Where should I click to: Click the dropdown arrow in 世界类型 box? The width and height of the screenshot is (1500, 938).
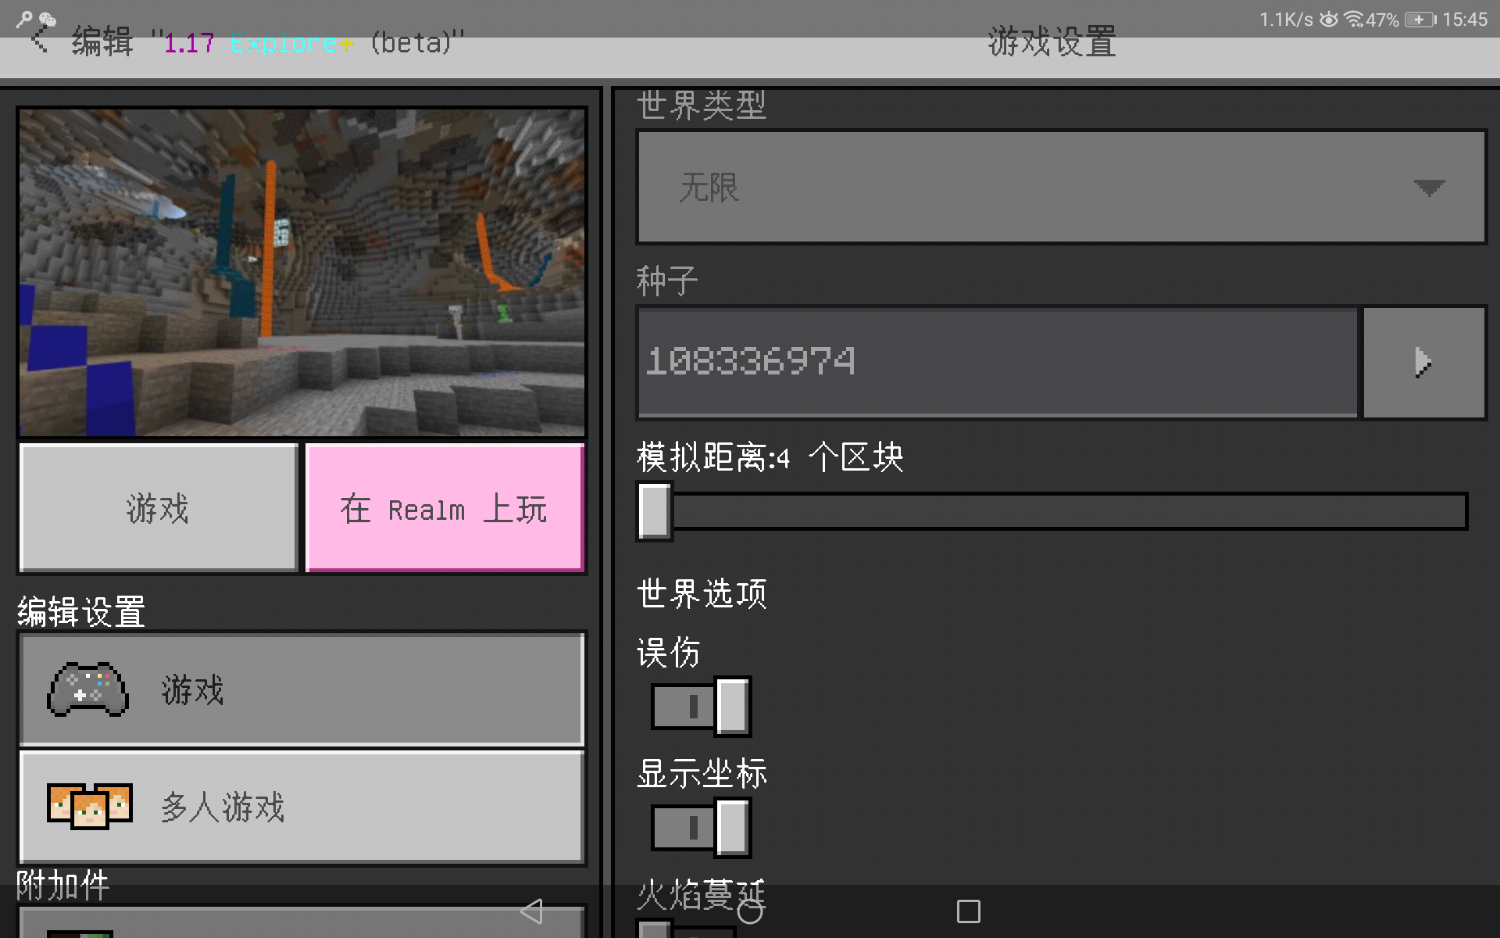(x=1429, y=188)
